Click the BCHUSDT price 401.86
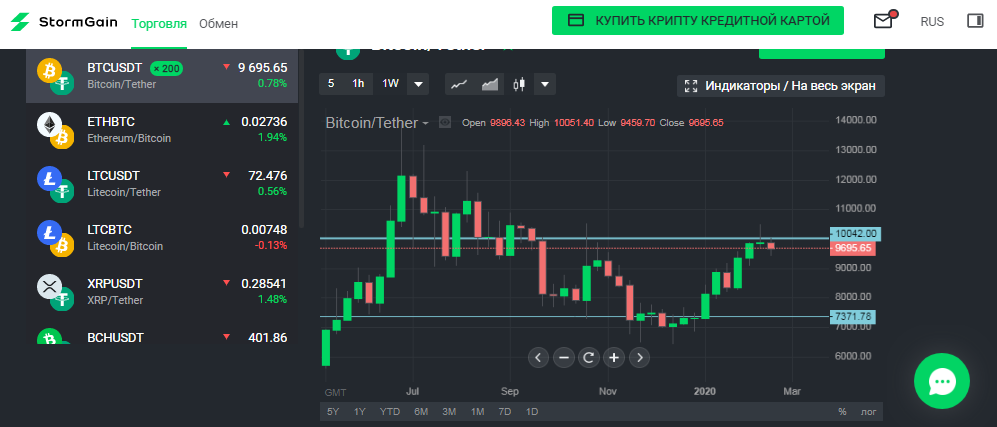This screenshot has height=427, width=997. tap(267, 337)
